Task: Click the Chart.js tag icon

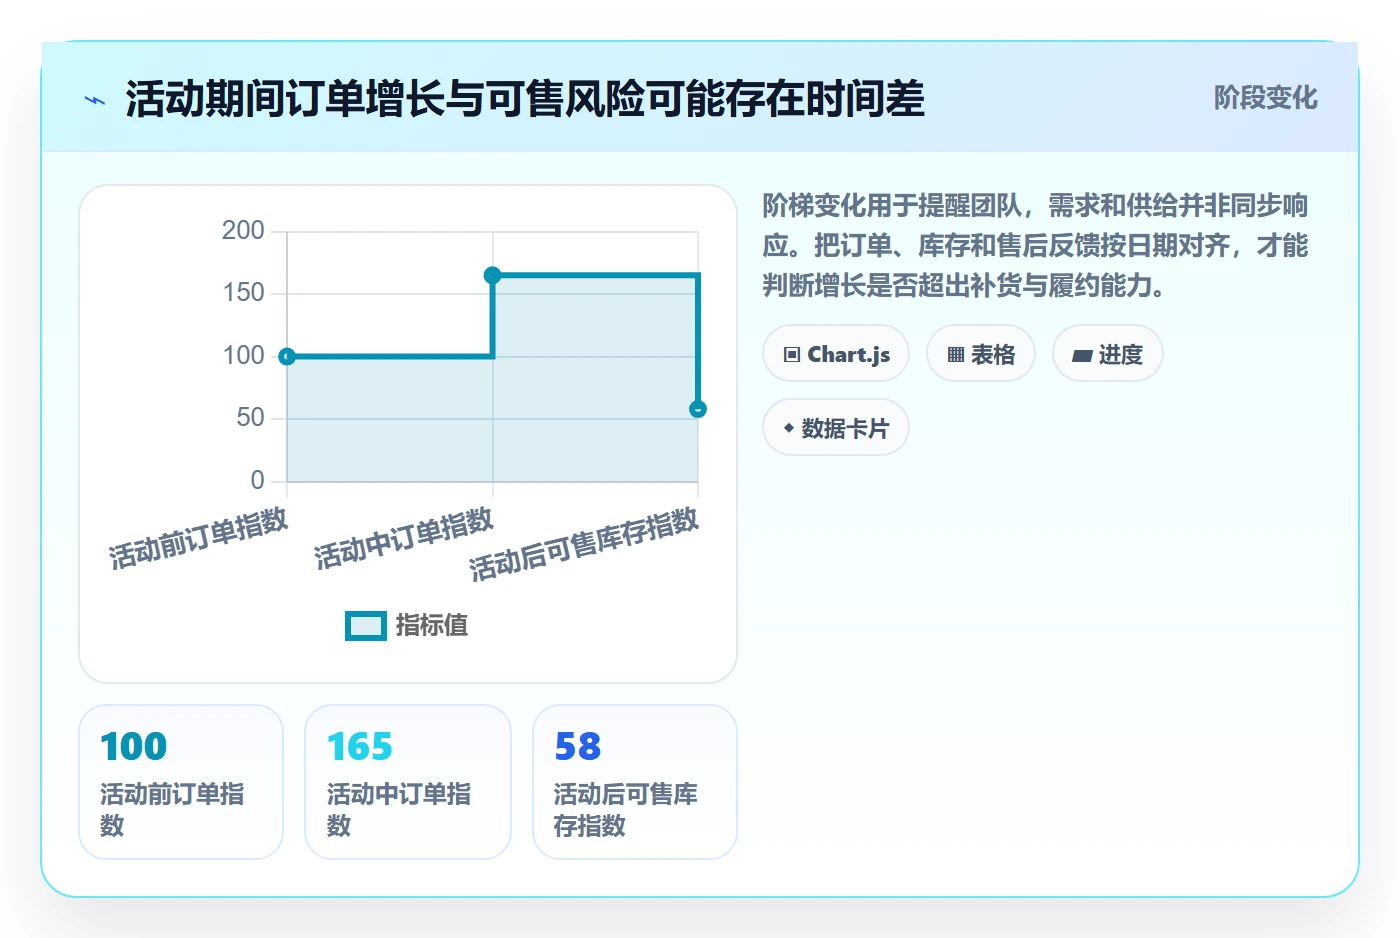Action: [x=792, y=355]
